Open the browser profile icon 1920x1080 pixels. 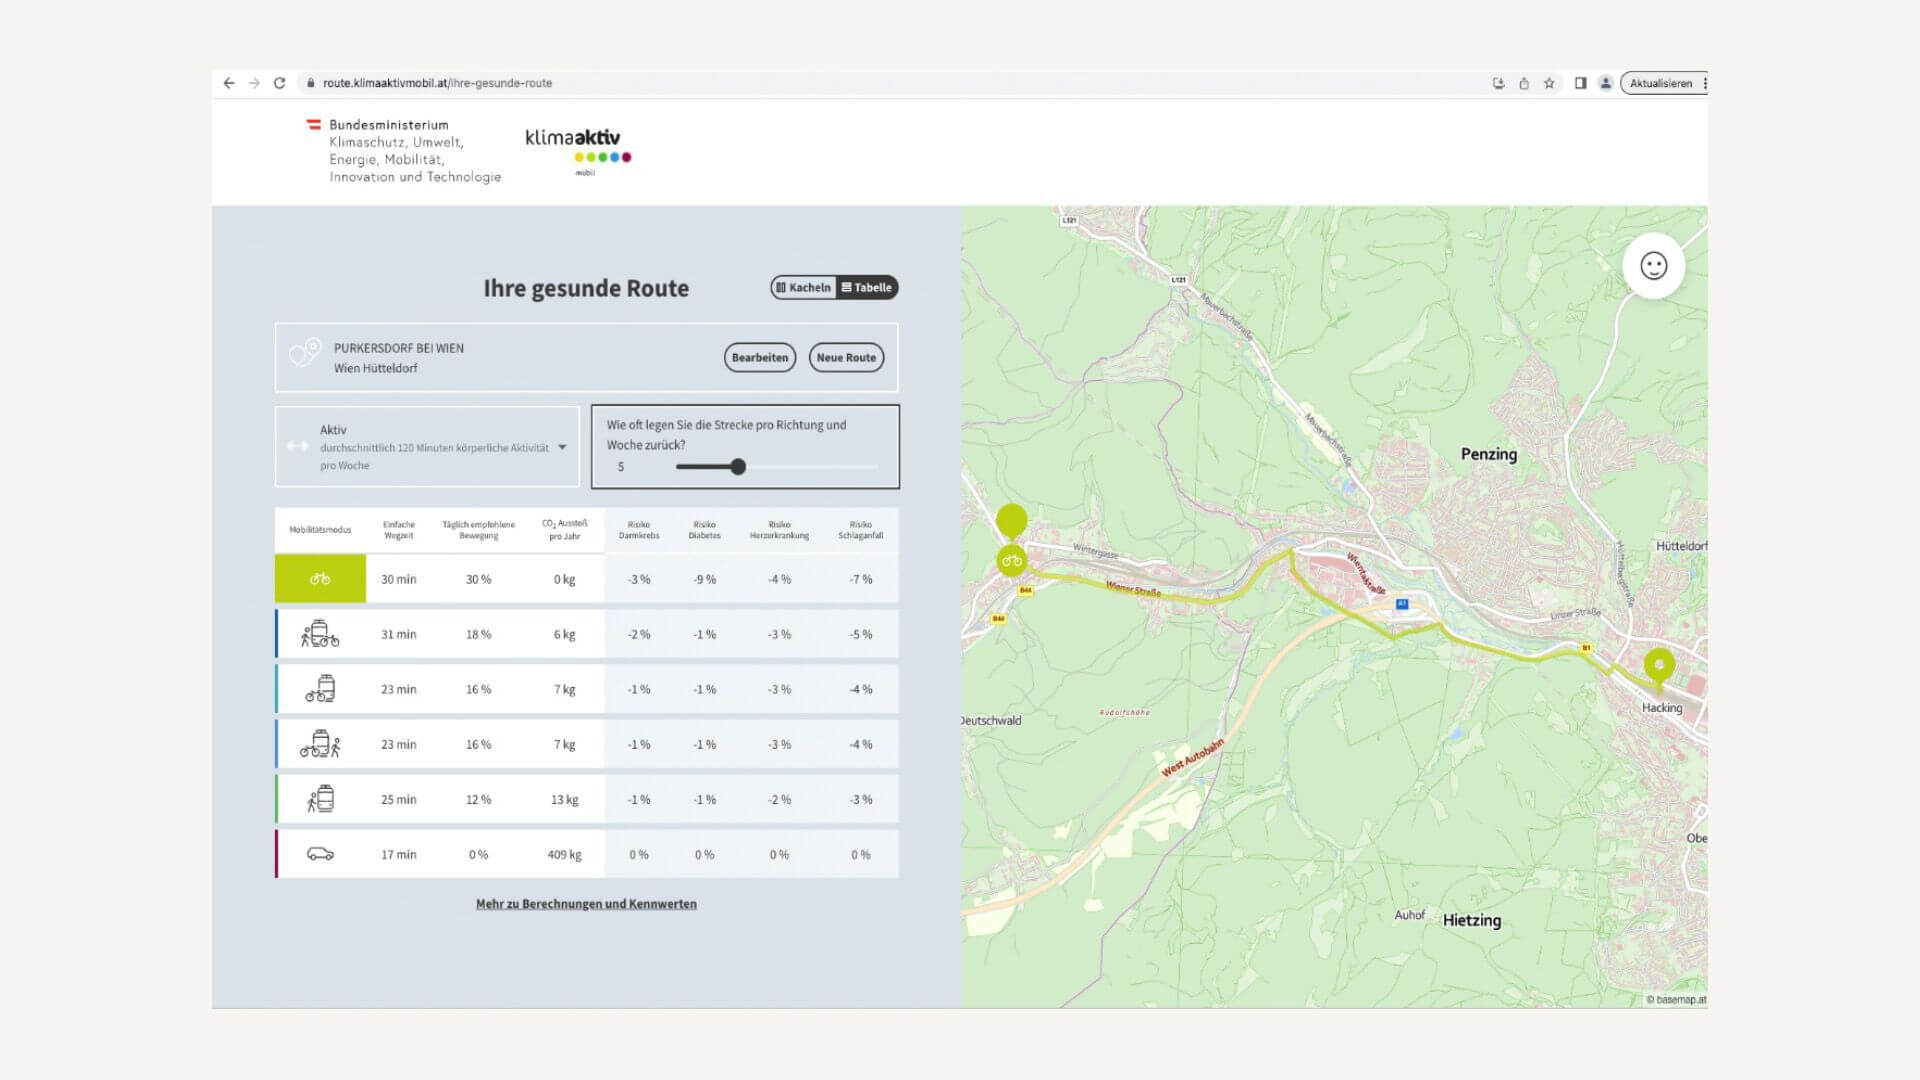[x=1605, y=83]
